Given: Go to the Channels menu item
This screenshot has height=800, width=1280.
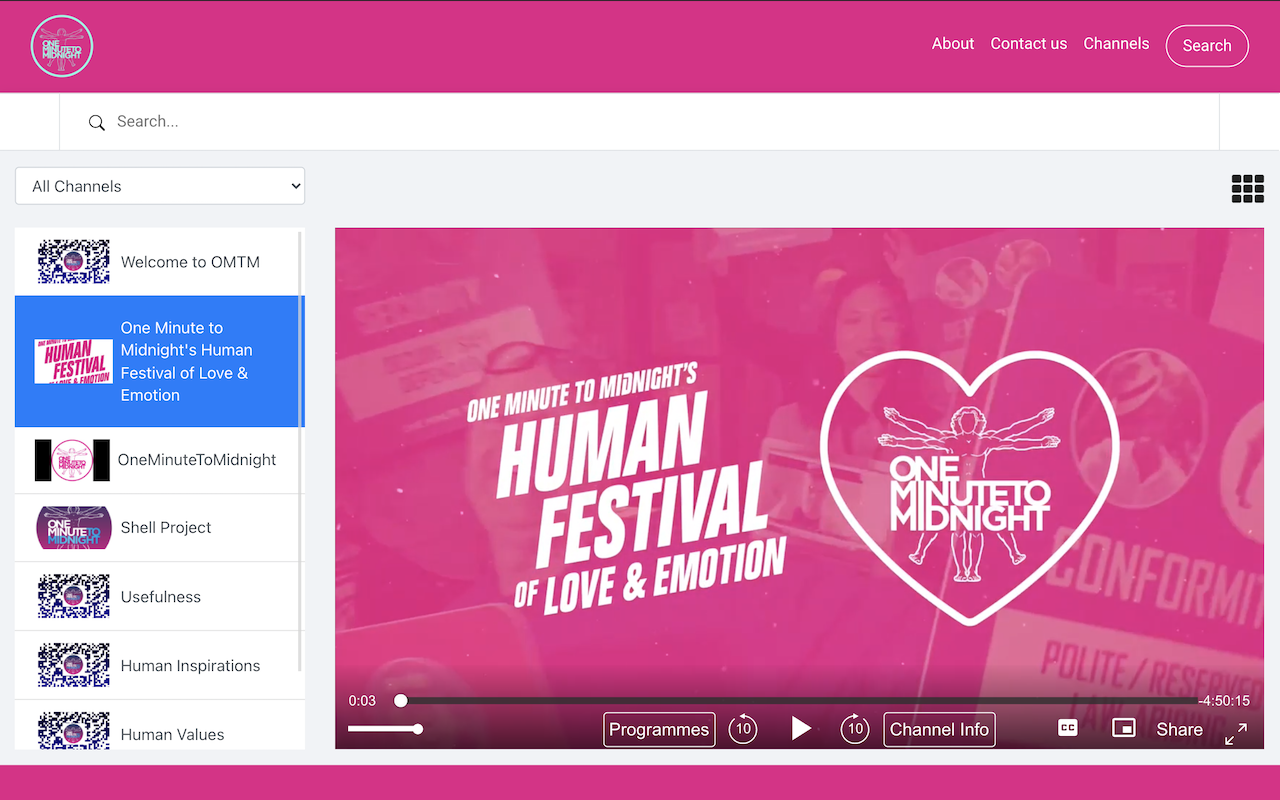Looking at the screenshot, I should tap(1116, 44).
